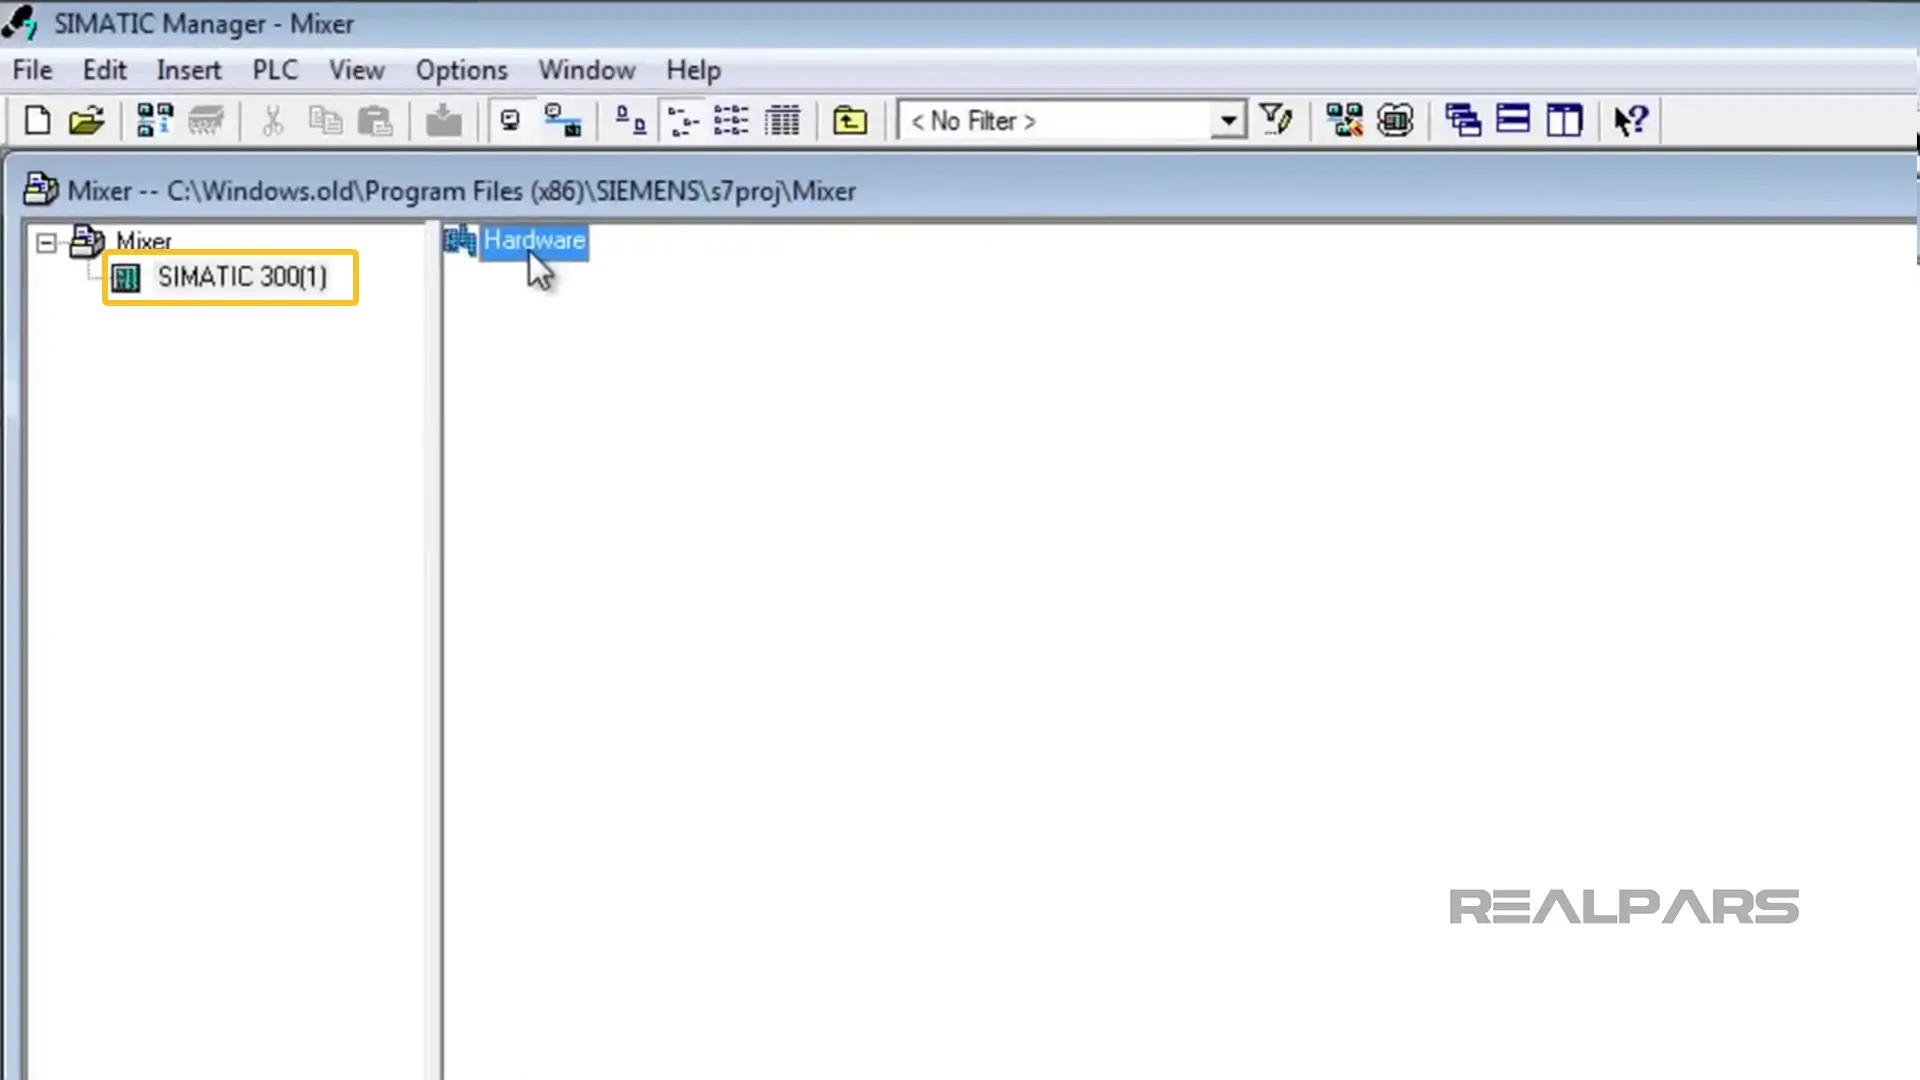The height and width of the screenshot is (1080, 1920).
Task: Switch to Details view icon
Action: (x=782, y=121)
